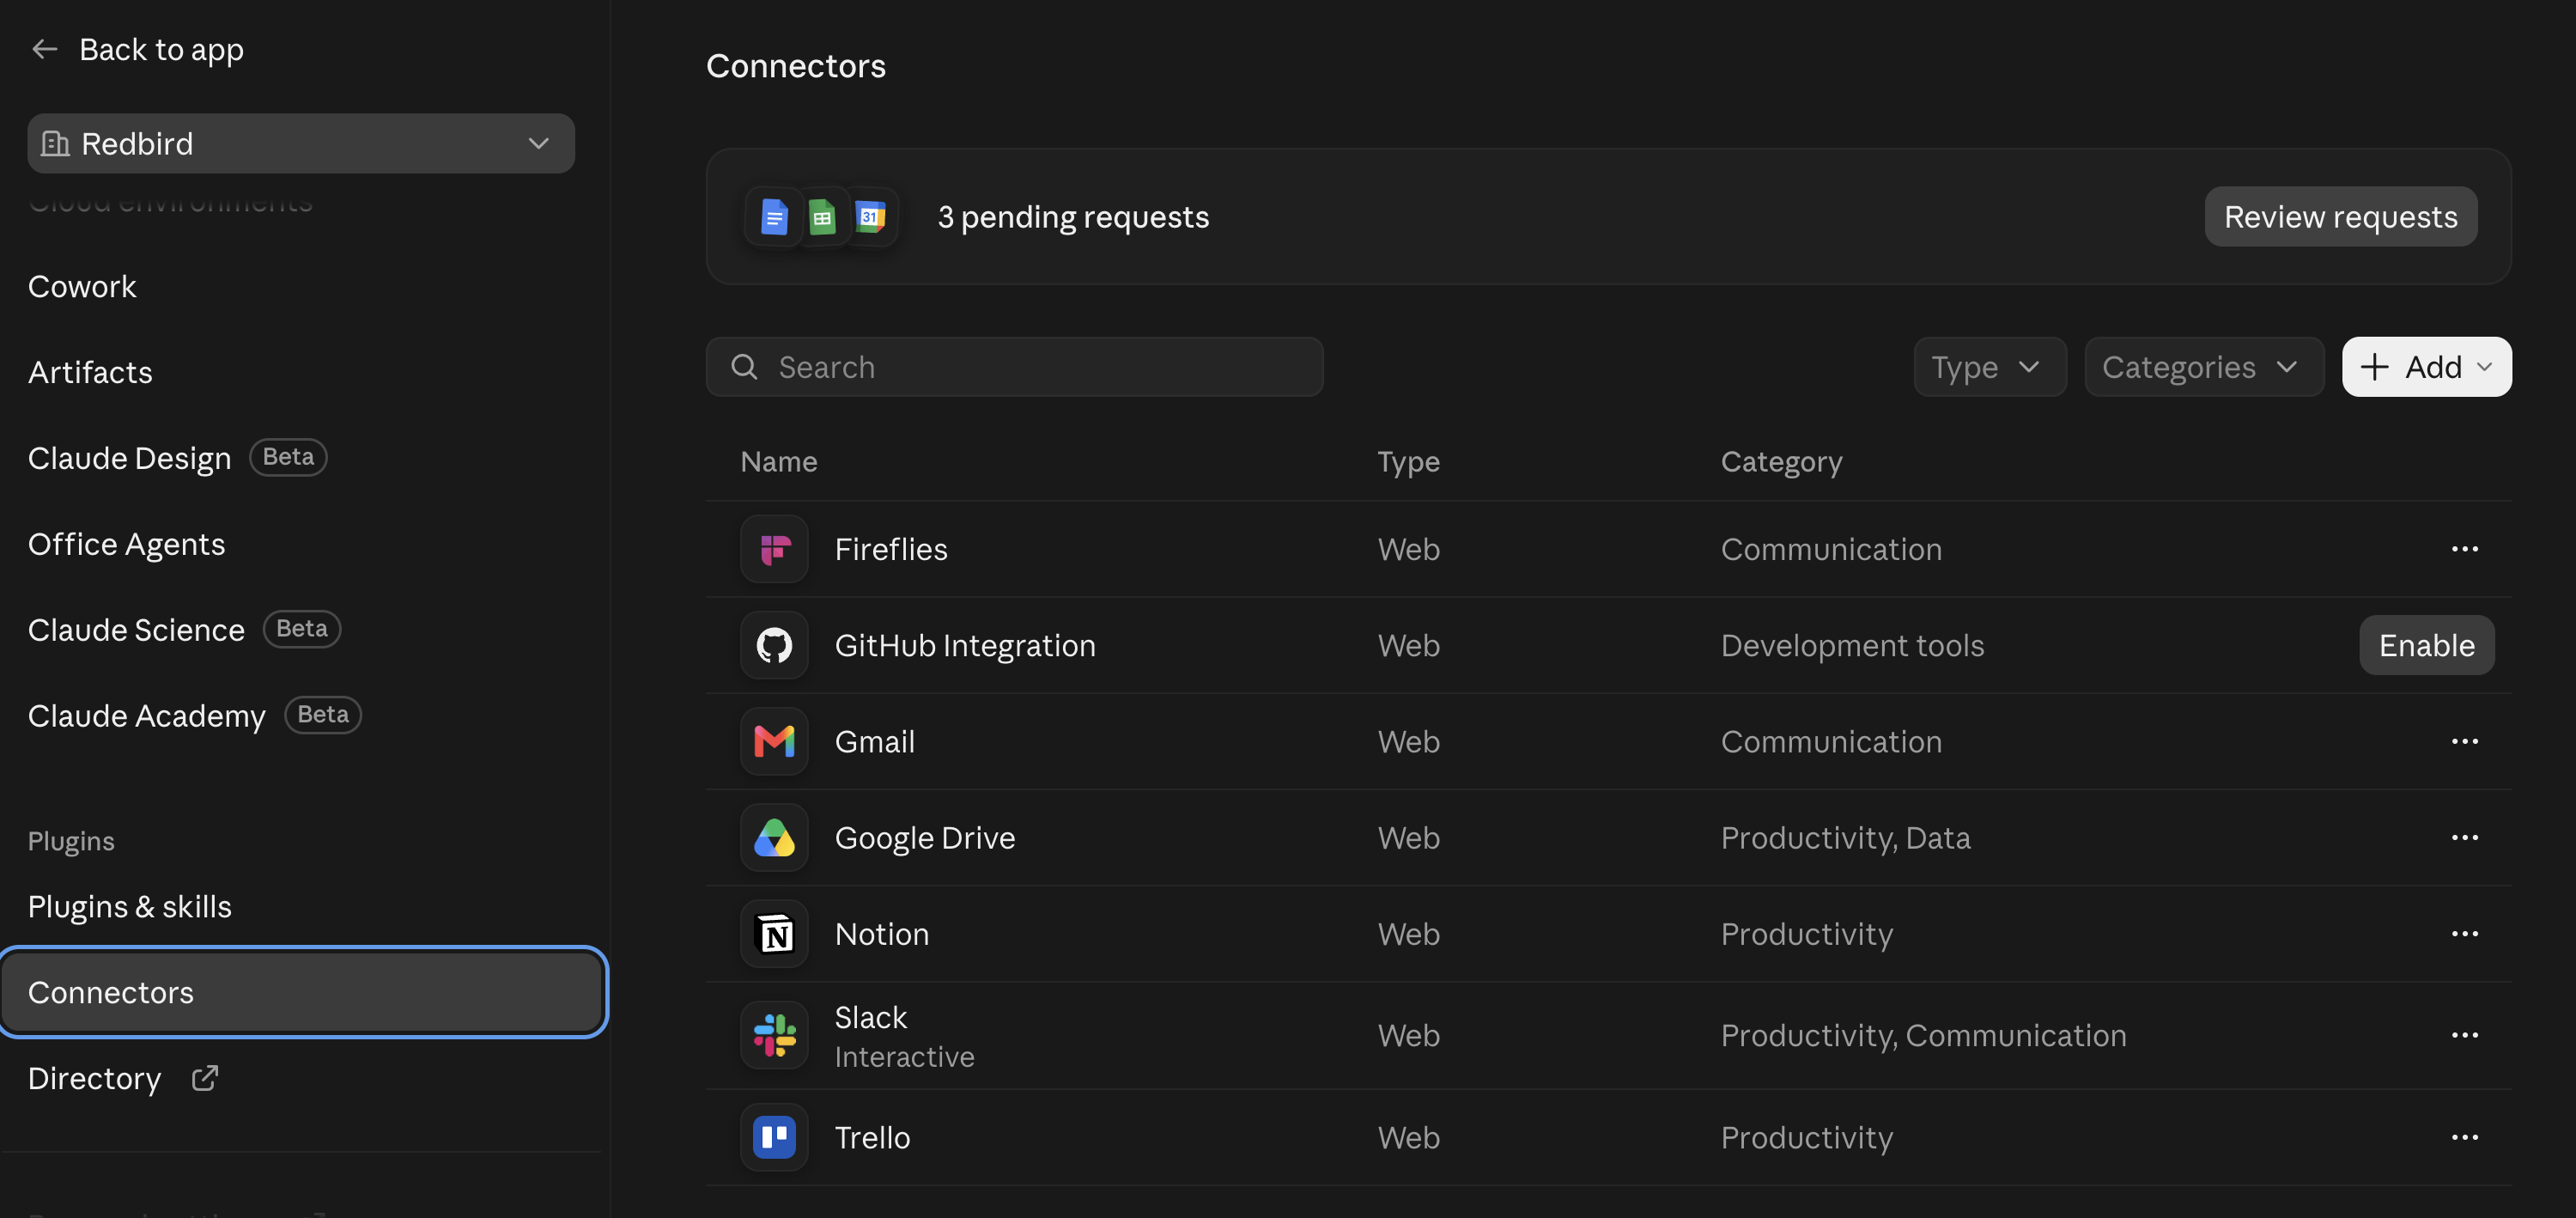Viewport: 2576px width, 1218px height.
Task: Open more options for Fireflies
Action: pos(2464,549)
